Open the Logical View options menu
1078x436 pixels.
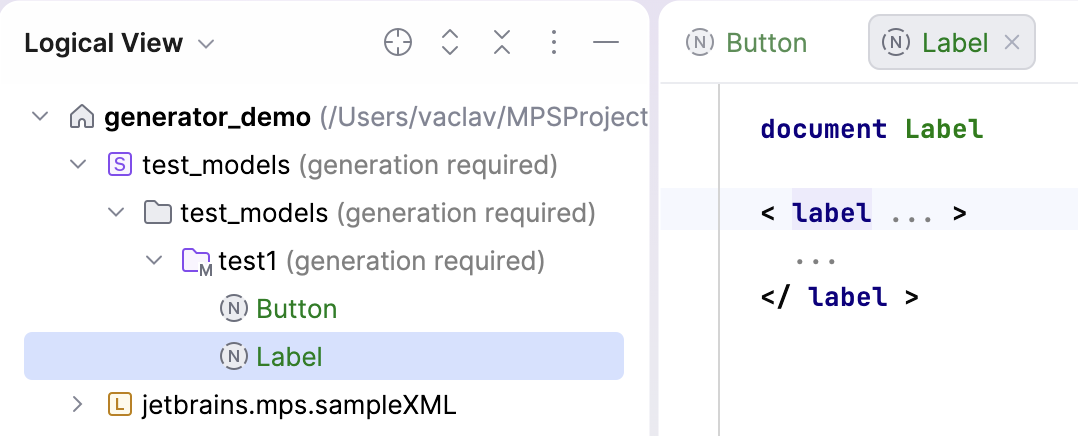(554, 42)
